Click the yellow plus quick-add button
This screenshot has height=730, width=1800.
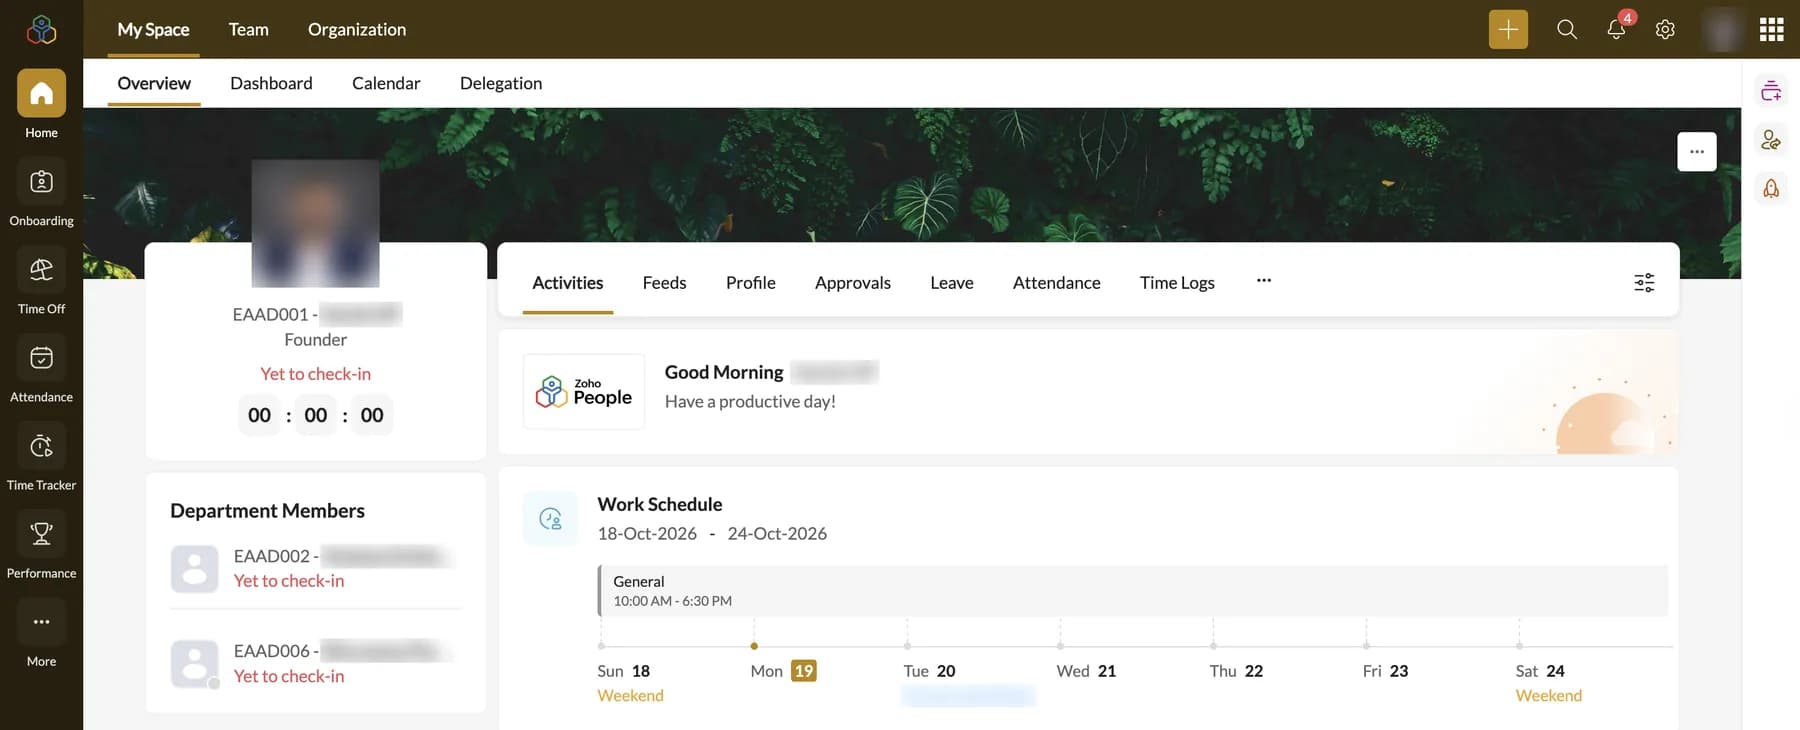point(1508,29)
